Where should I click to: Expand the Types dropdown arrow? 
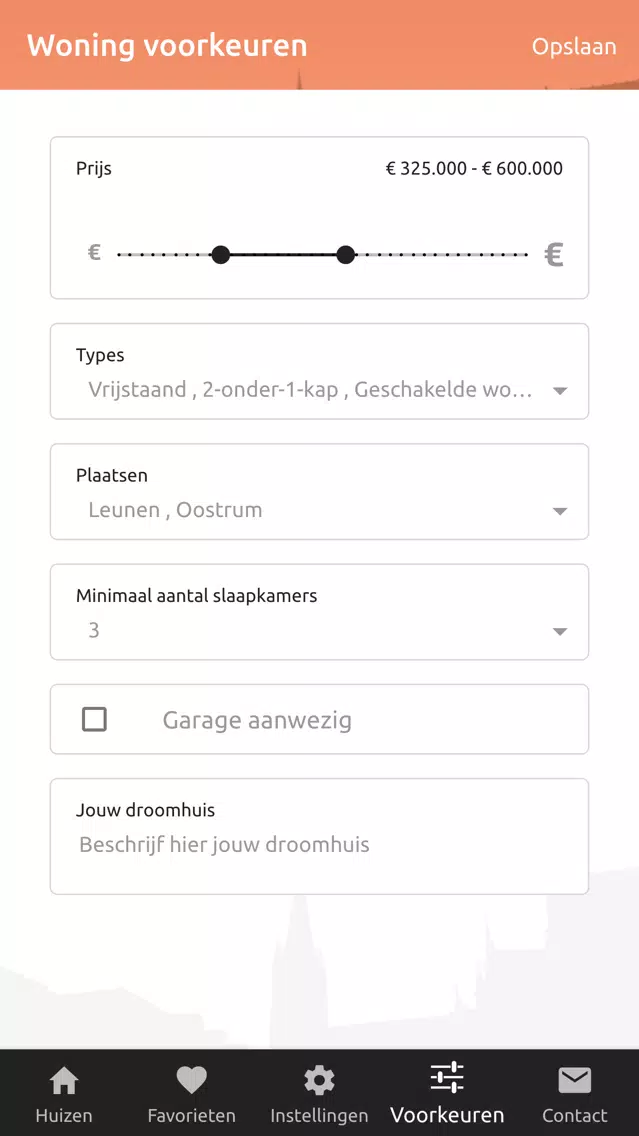click(559, 391)
